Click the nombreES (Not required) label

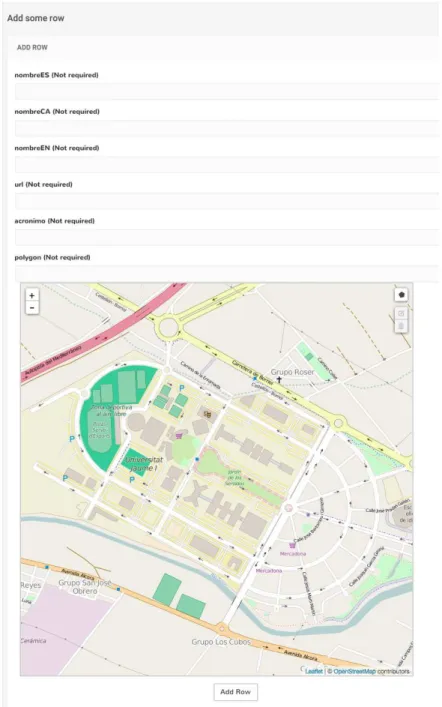tap(56, 75)
